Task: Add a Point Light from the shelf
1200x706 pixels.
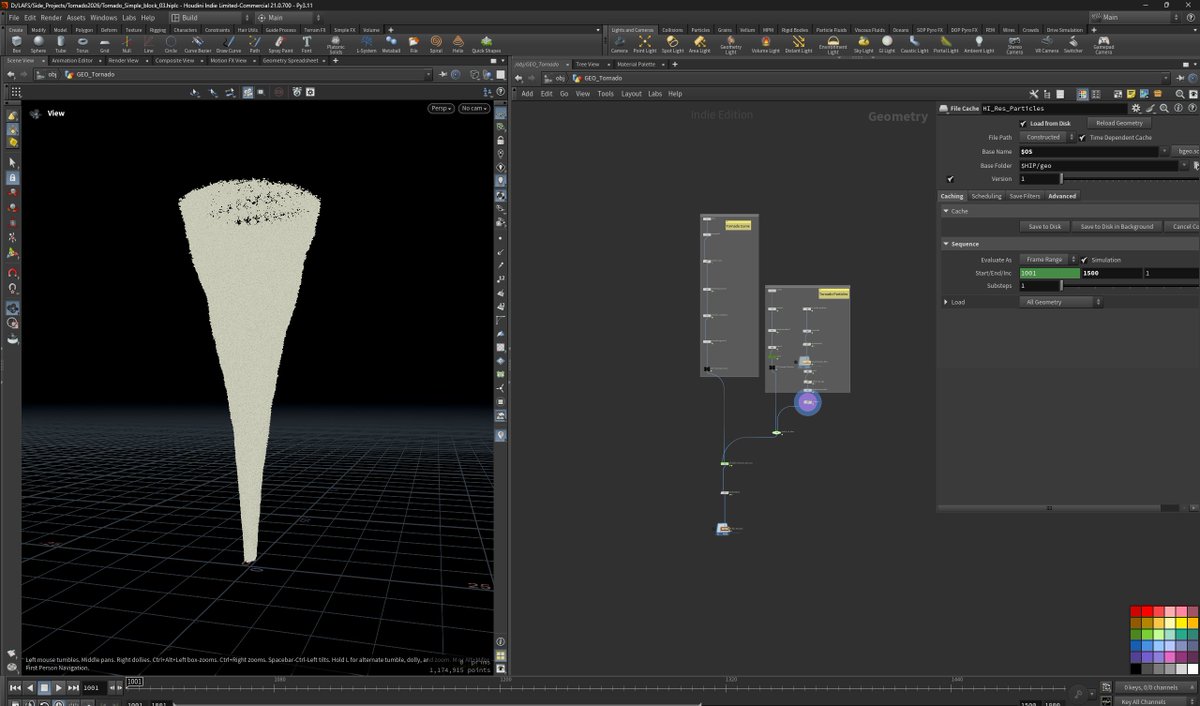Action: (x=645, y=43)
